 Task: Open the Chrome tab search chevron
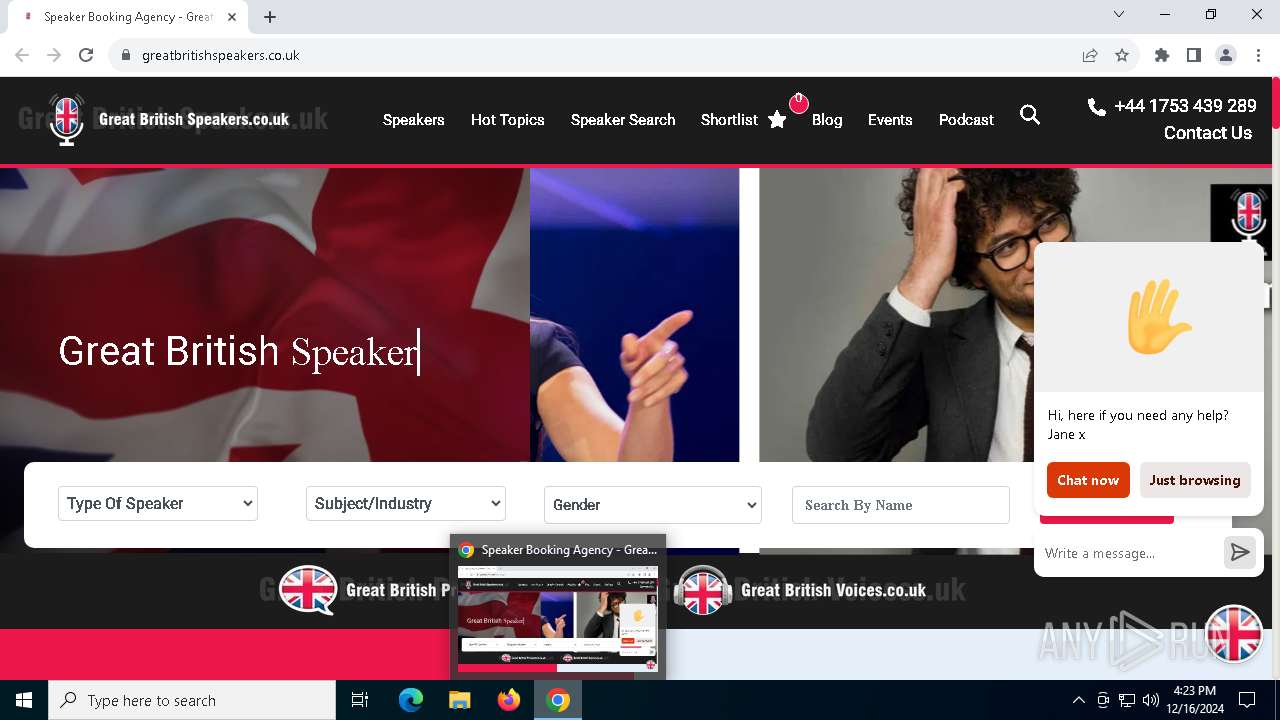pyautogui.click(x=1119, y=14)
